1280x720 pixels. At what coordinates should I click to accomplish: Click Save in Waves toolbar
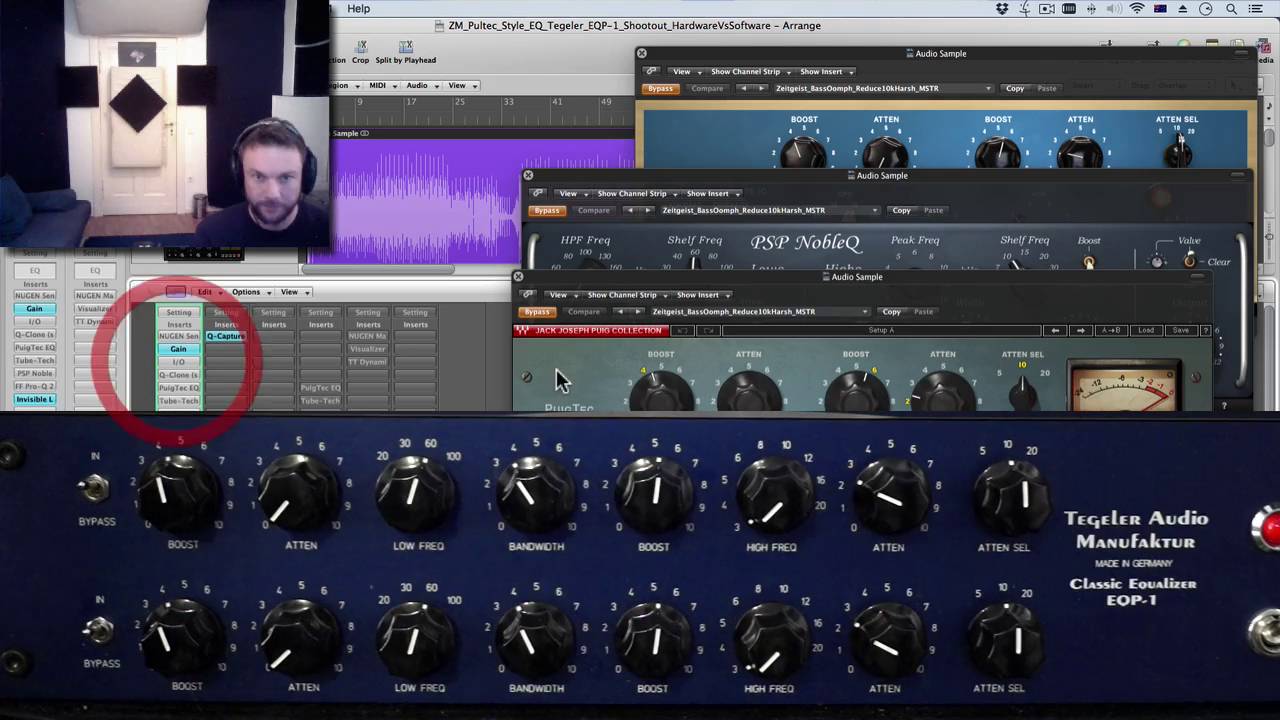point(1181,330)
